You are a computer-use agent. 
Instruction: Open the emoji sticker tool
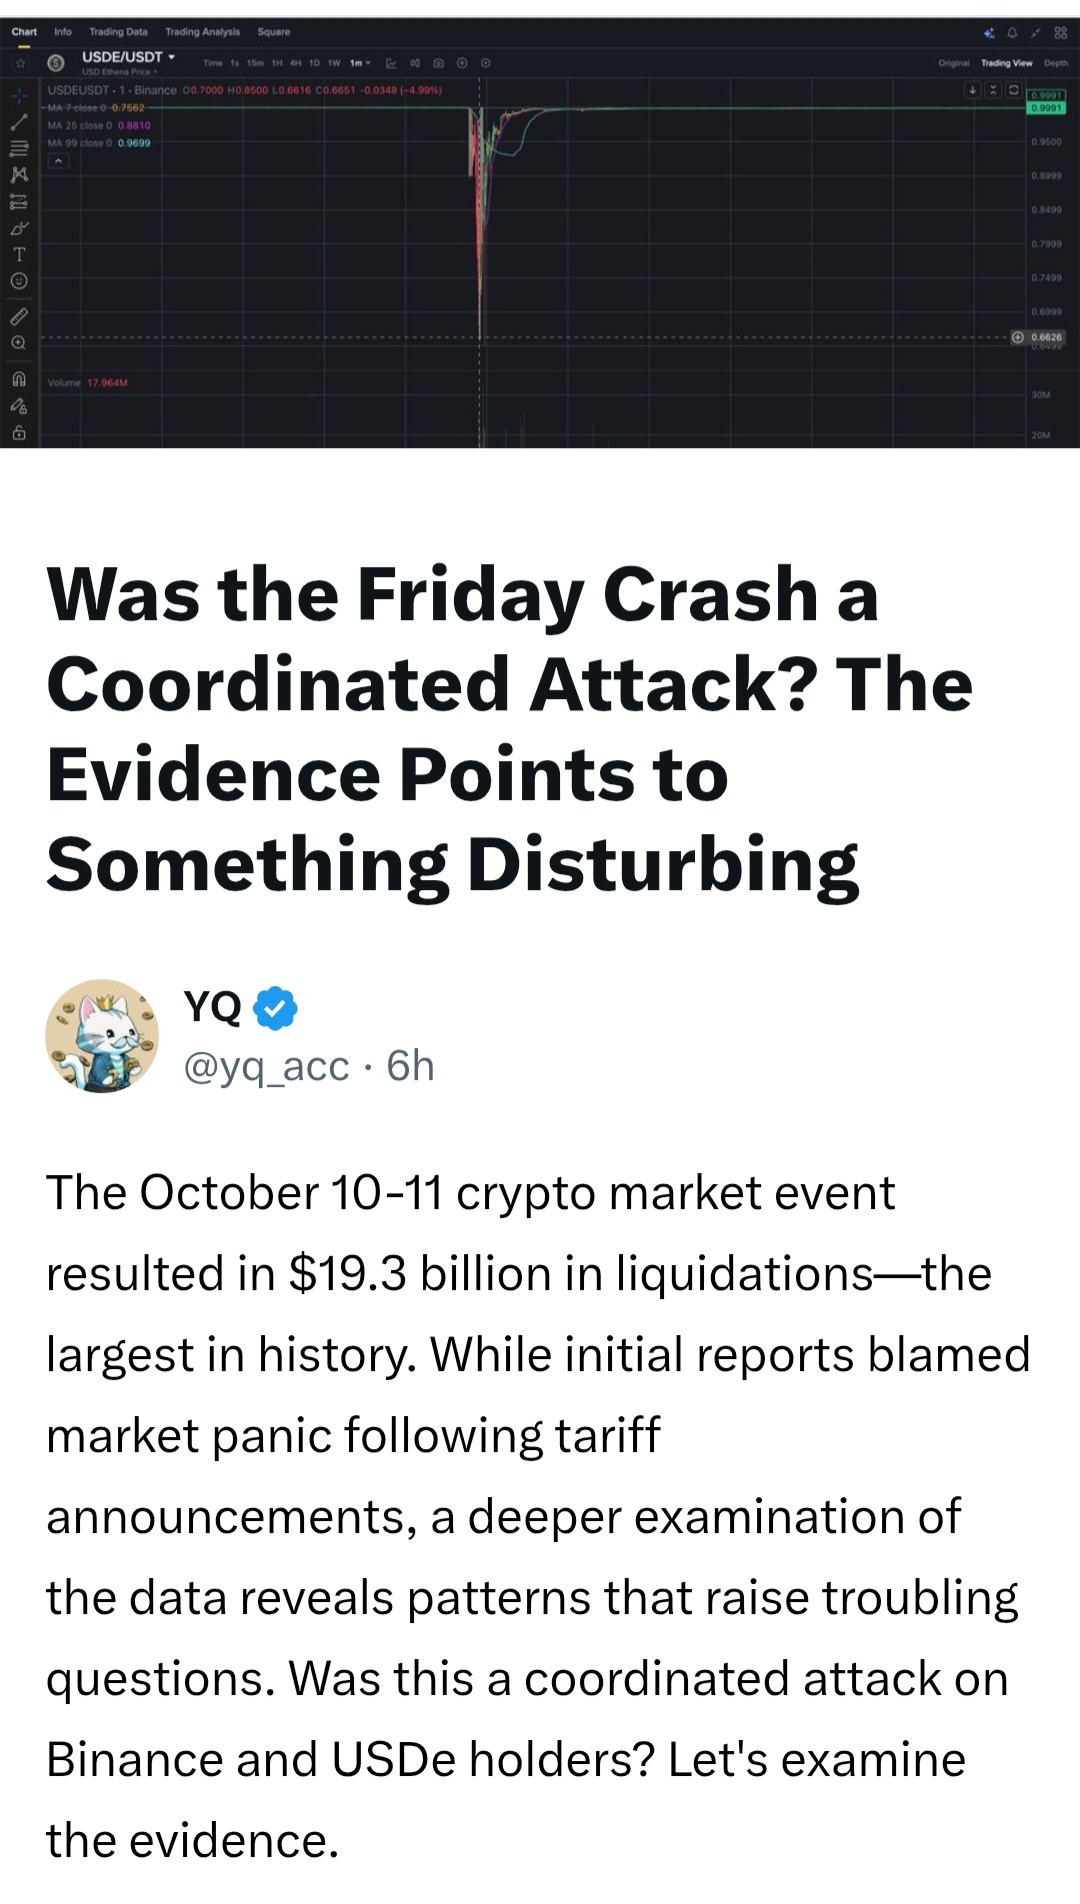click(18, 281)
